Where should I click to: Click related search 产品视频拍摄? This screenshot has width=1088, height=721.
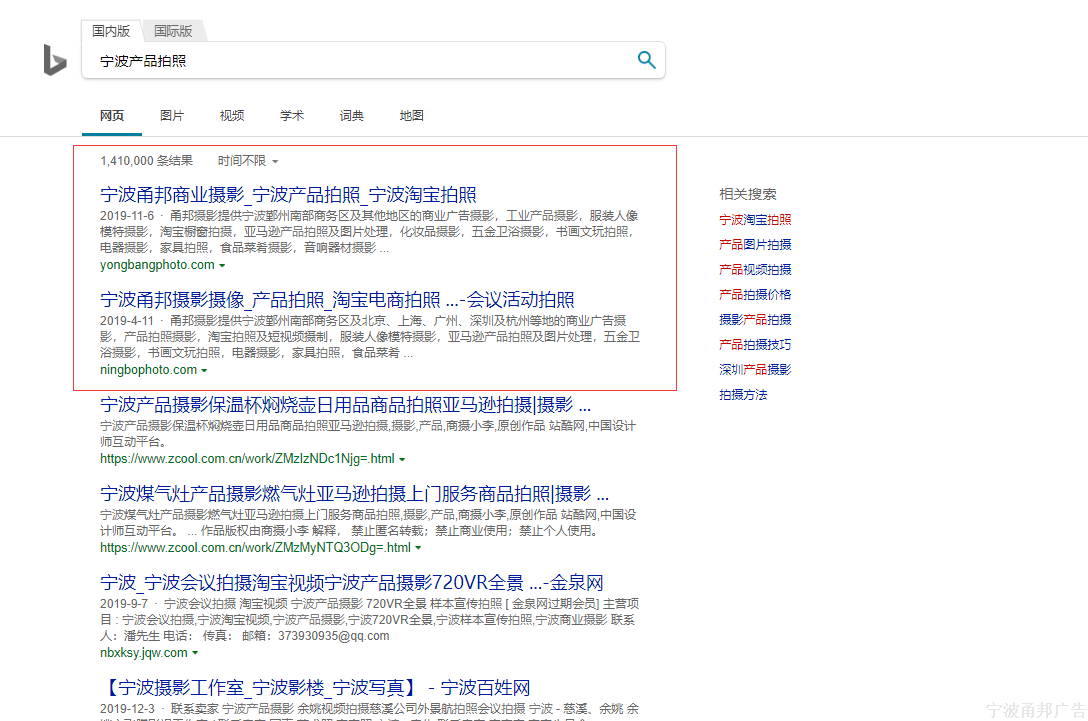point(755,270)
